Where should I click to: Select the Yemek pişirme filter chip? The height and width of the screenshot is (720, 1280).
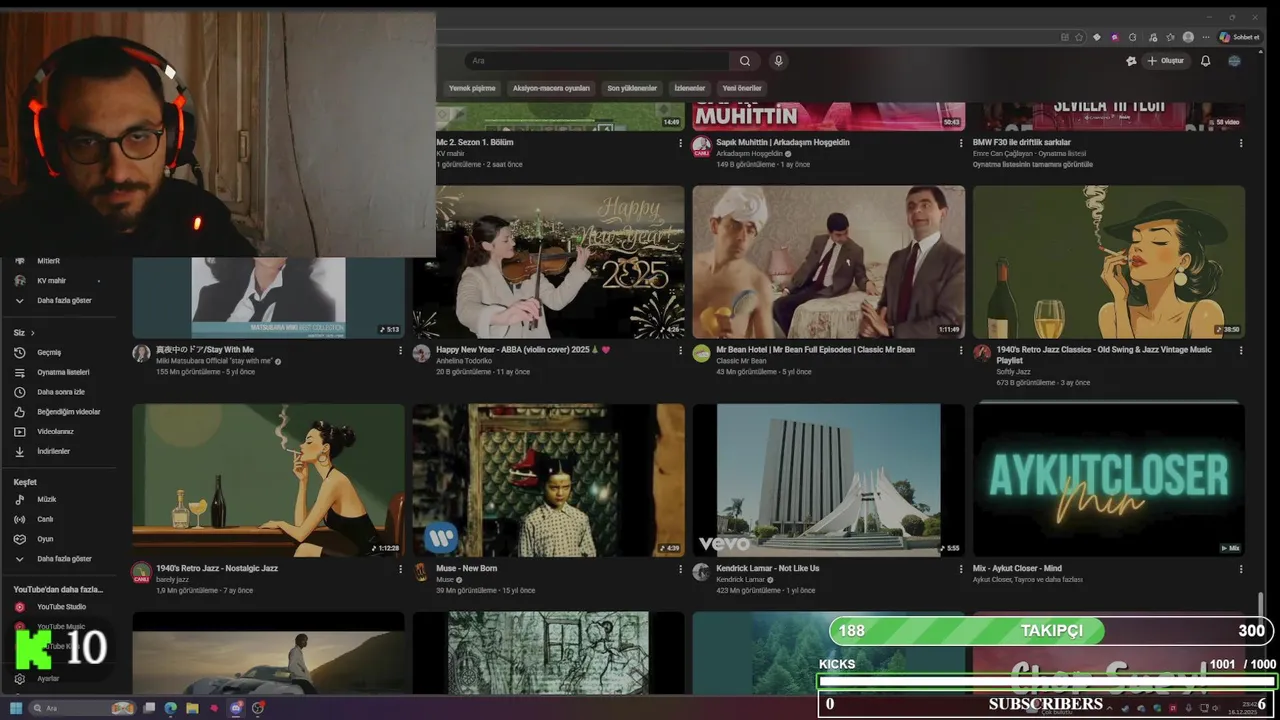(471, 88)
